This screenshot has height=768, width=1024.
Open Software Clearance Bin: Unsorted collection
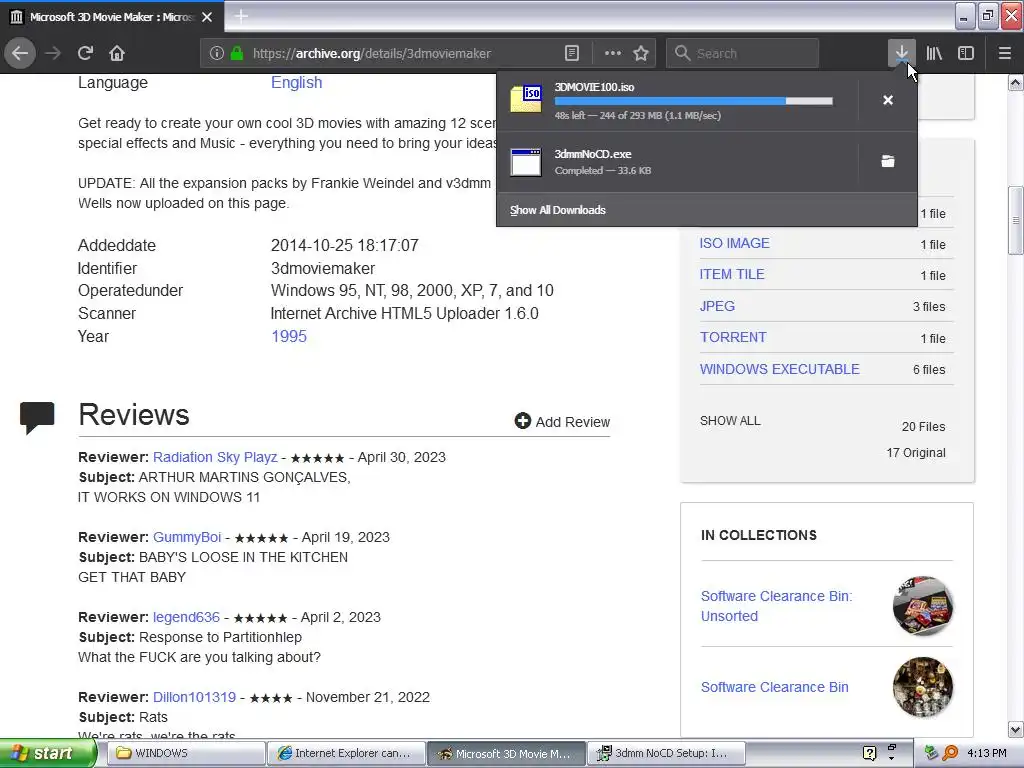pos(776,606)
